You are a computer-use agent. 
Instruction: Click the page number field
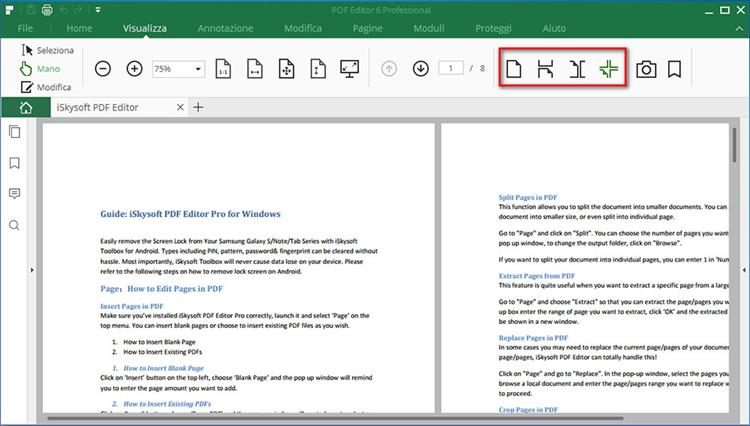[x=451, y=68]
